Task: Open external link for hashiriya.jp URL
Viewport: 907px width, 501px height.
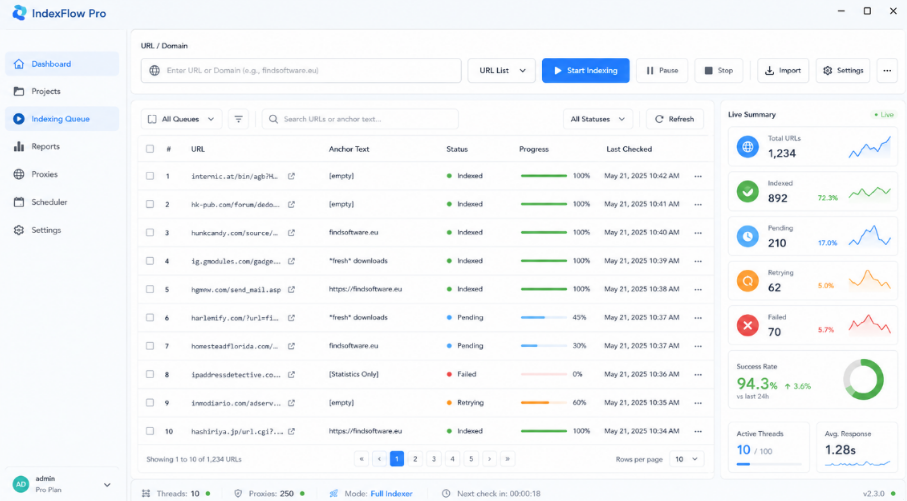Action: 292,431
